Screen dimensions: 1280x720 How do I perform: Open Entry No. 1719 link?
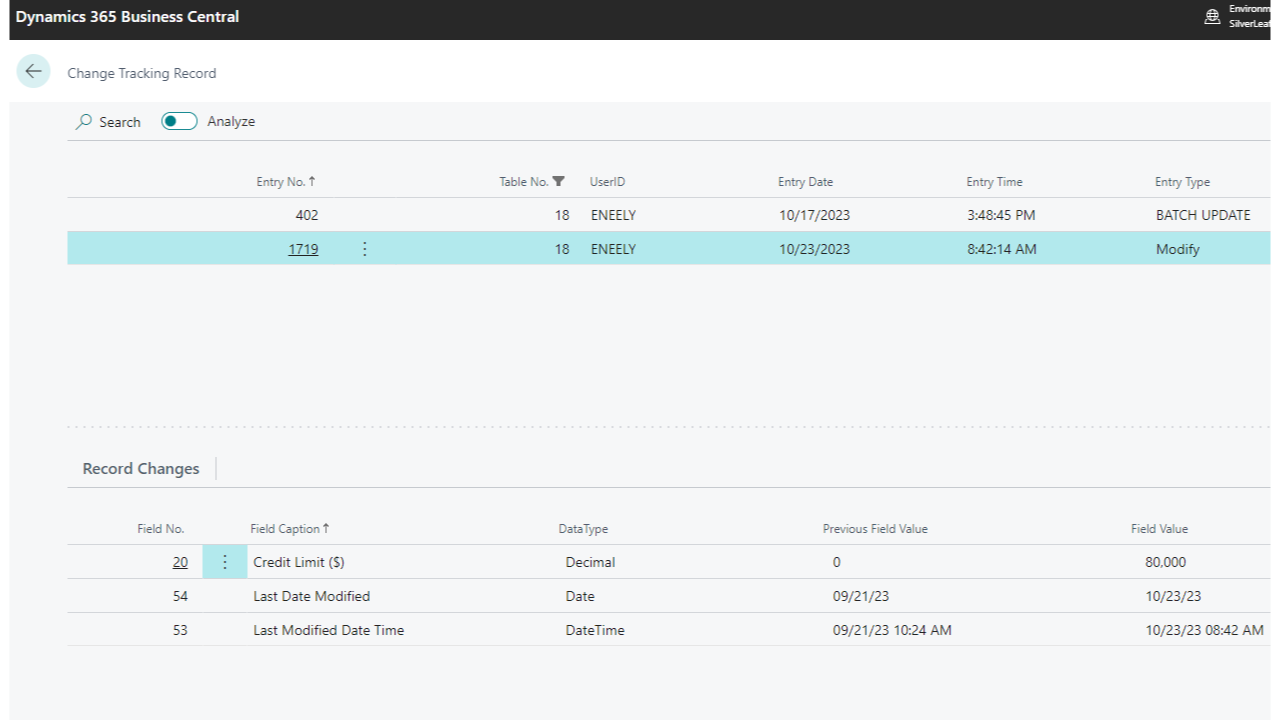[303, 249]
